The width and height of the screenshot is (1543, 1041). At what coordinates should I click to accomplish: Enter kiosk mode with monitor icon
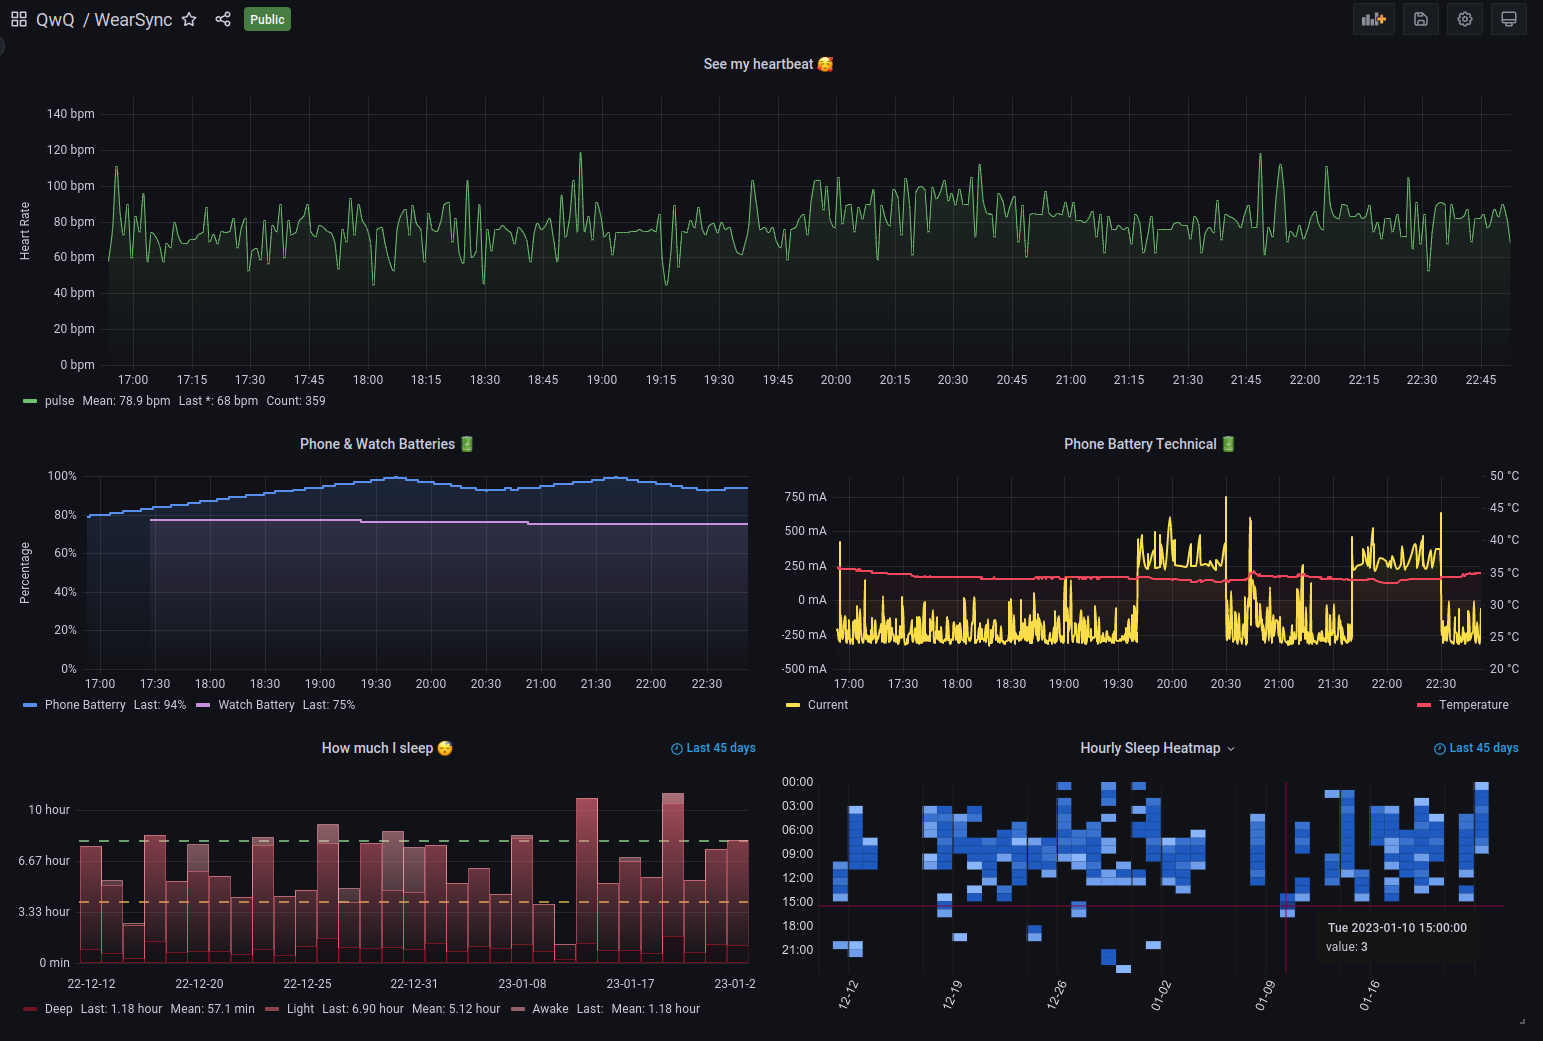point(1508,18)
